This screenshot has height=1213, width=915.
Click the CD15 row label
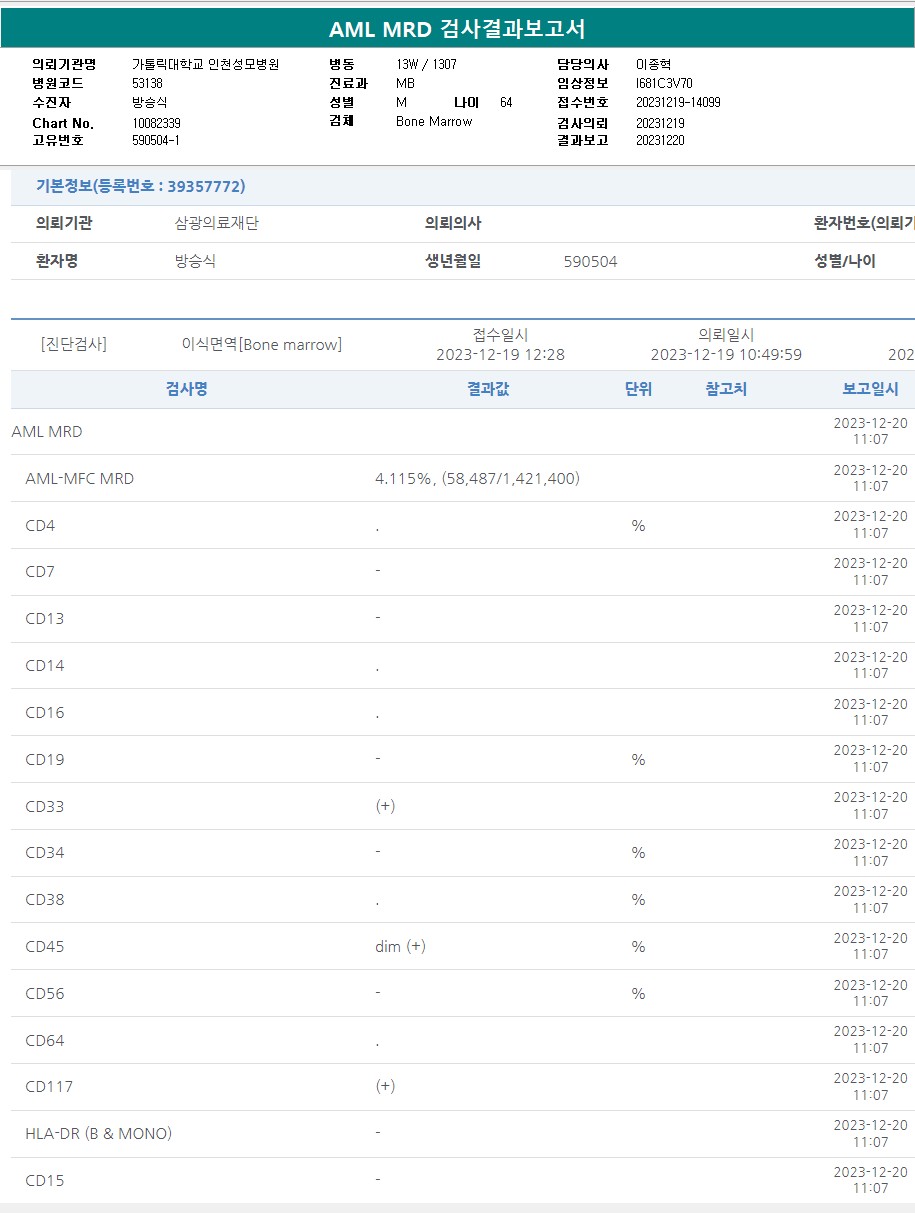point(44,1181)
